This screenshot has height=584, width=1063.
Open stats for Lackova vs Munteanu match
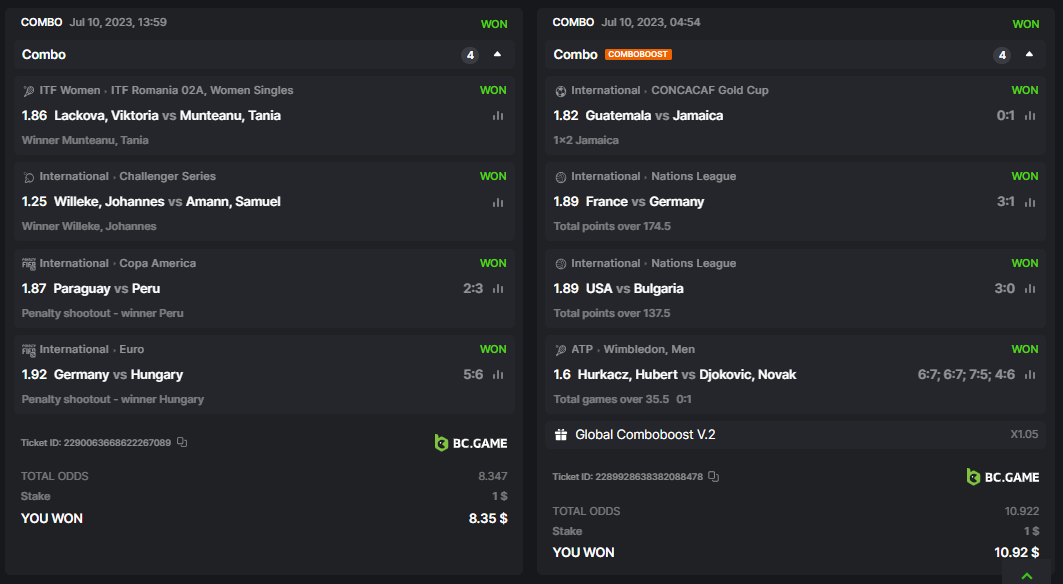pyautogui.click(x=497, y=116)
